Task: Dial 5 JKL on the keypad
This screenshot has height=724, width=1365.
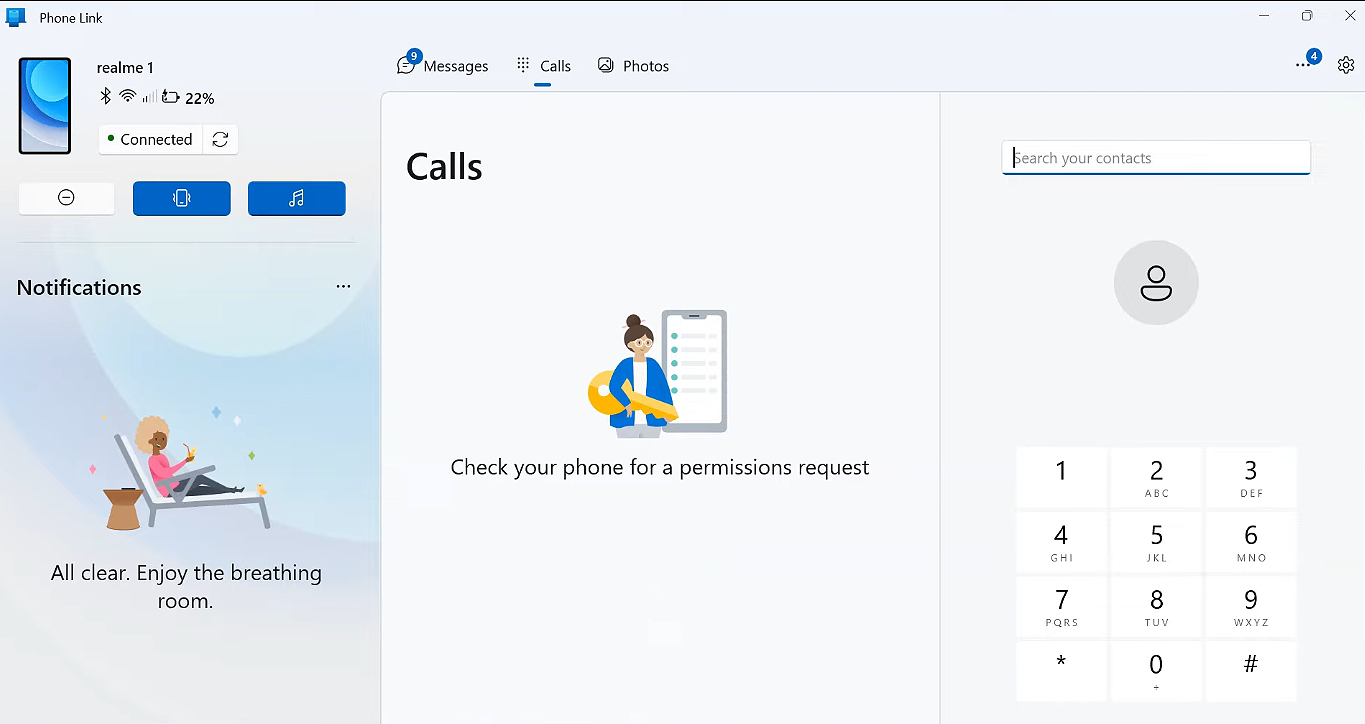Action: [1156, 543]
